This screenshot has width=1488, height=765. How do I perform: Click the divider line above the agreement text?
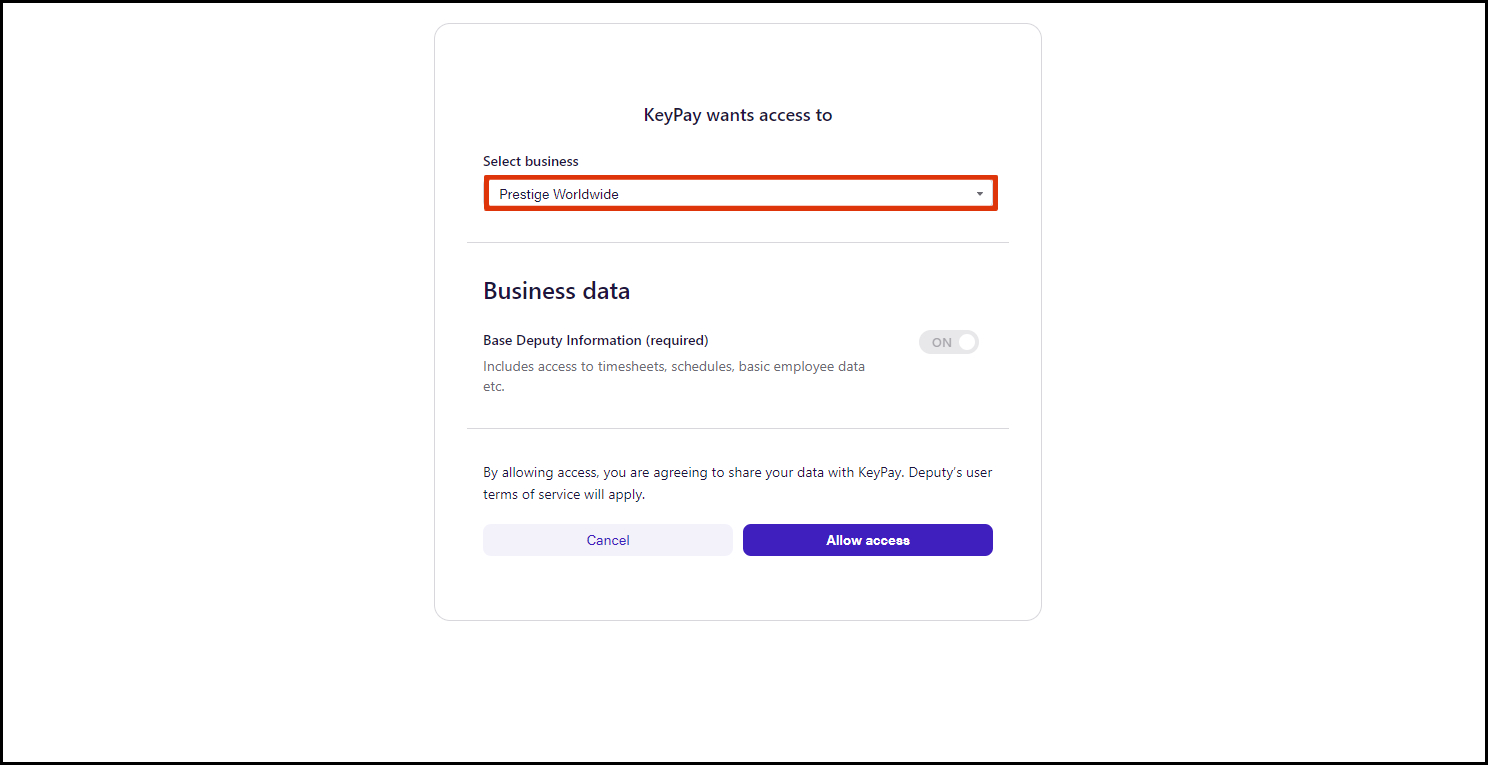coord(738,428)
